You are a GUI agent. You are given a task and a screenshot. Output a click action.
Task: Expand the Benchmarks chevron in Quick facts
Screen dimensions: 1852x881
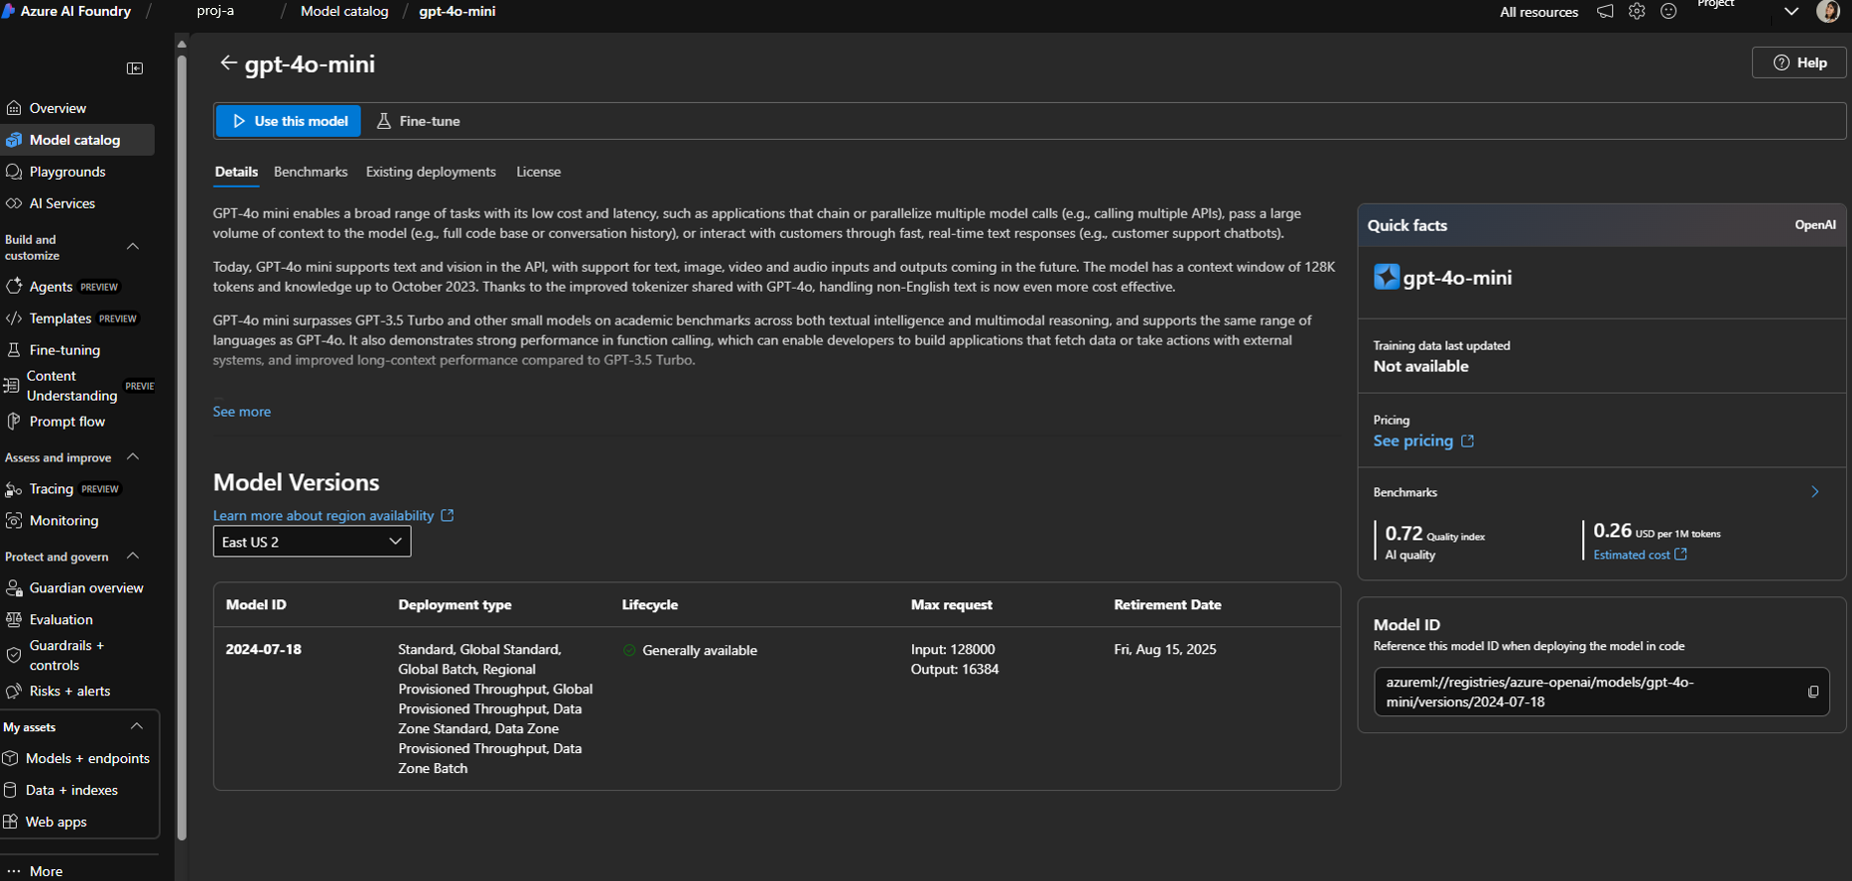coord(1815,492)
